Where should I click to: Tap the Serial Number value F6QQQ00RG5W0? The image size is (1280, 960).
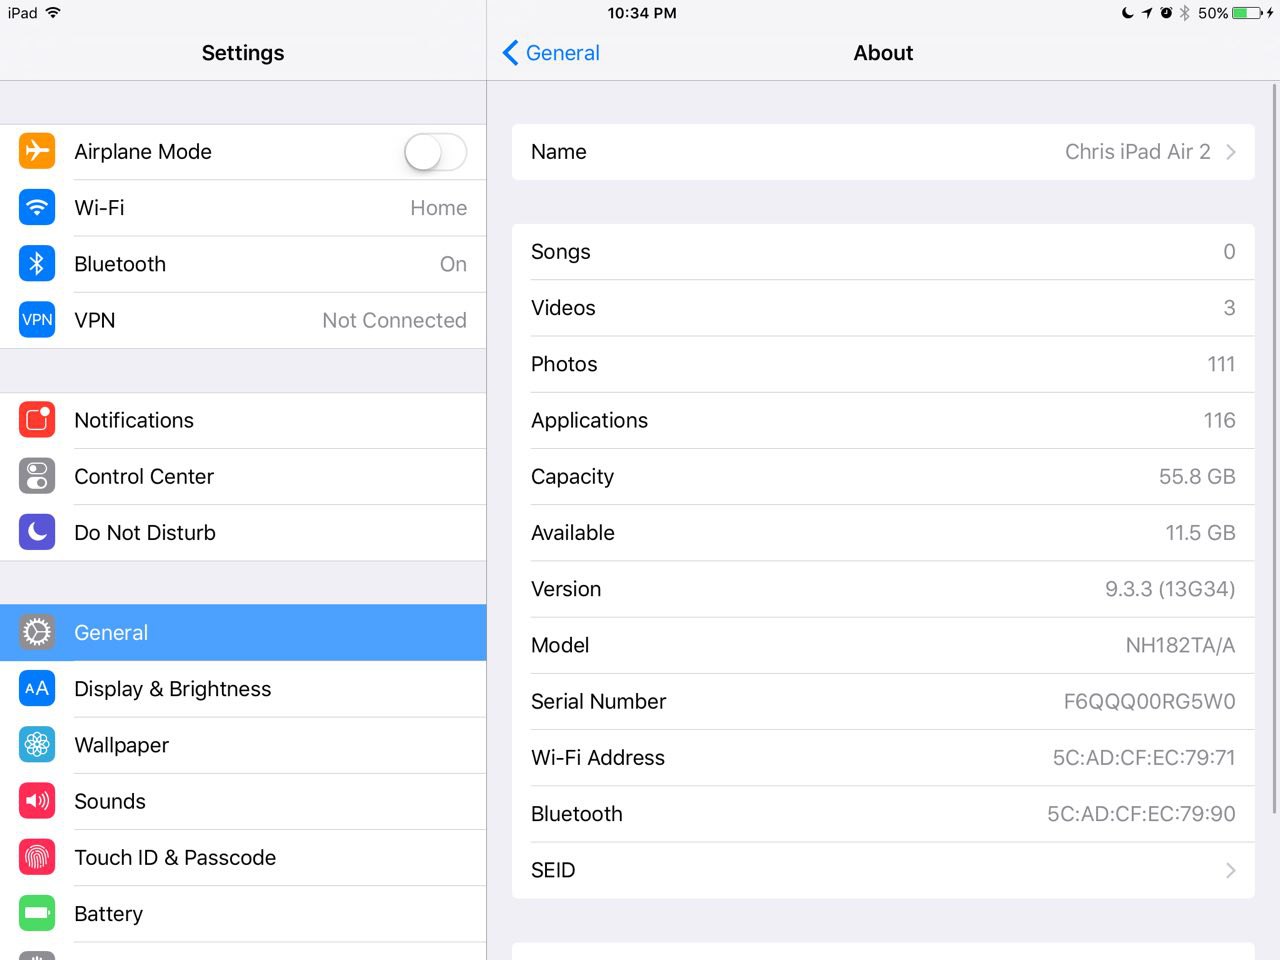click(x=1149, y=702)
